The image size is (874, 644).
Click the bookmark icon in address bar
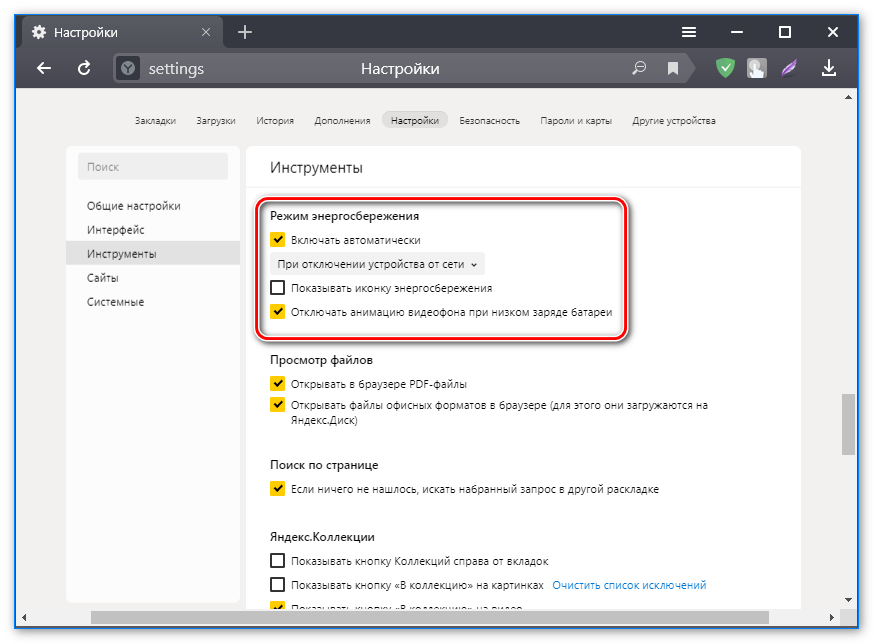(673, 69)
